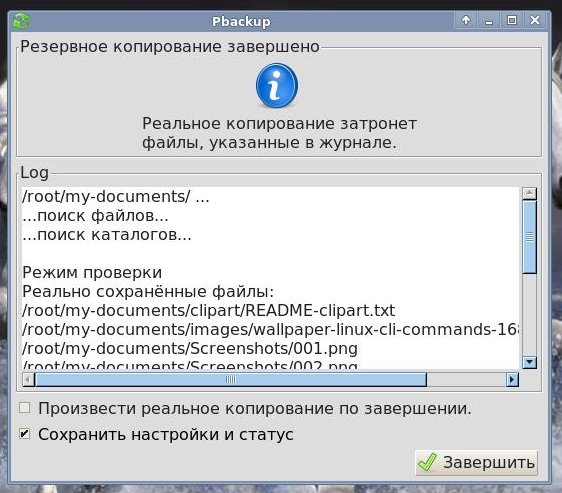Click log line '/root/my-documents/ ...'
Viewport: 562px width, 493px height.
pyautogui.click(x=116, y=196)
